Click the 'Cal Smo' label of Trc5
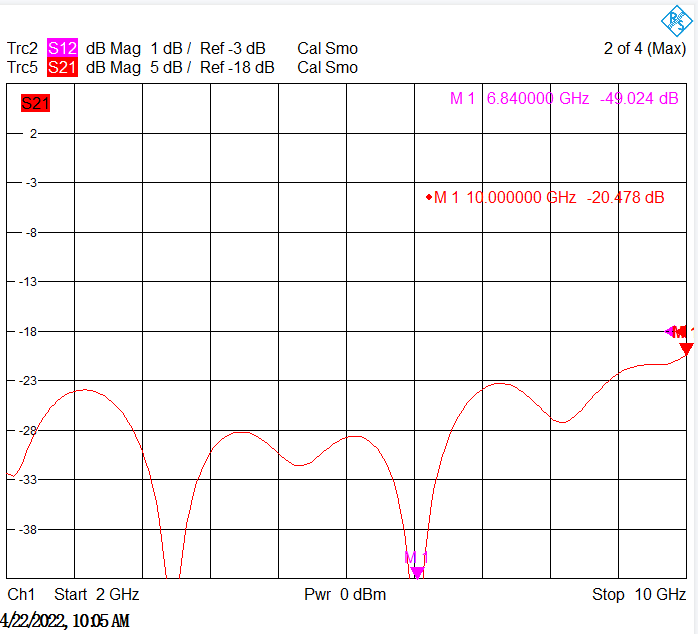This screenshot has height=634, width=698. click(x=328, y=67)
